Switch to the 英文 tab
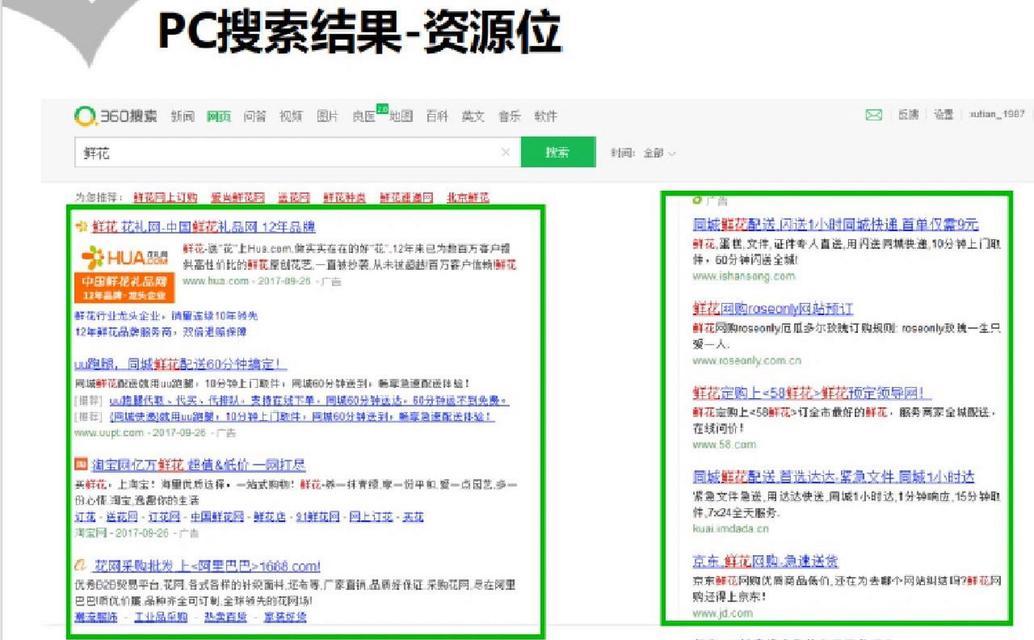Screen dimensions: 1034x640 point(473,116)
